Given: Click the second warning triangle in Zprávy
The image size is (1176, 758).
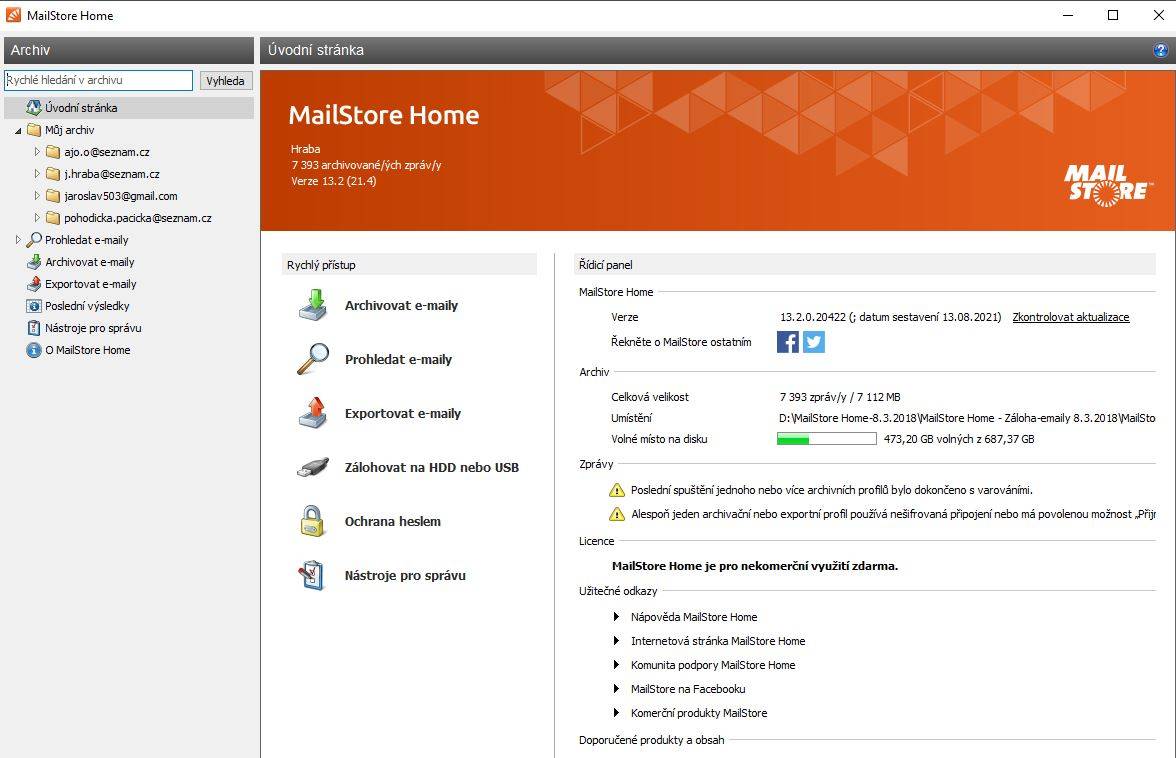Looking at the screenshot, I should point(616,514).
